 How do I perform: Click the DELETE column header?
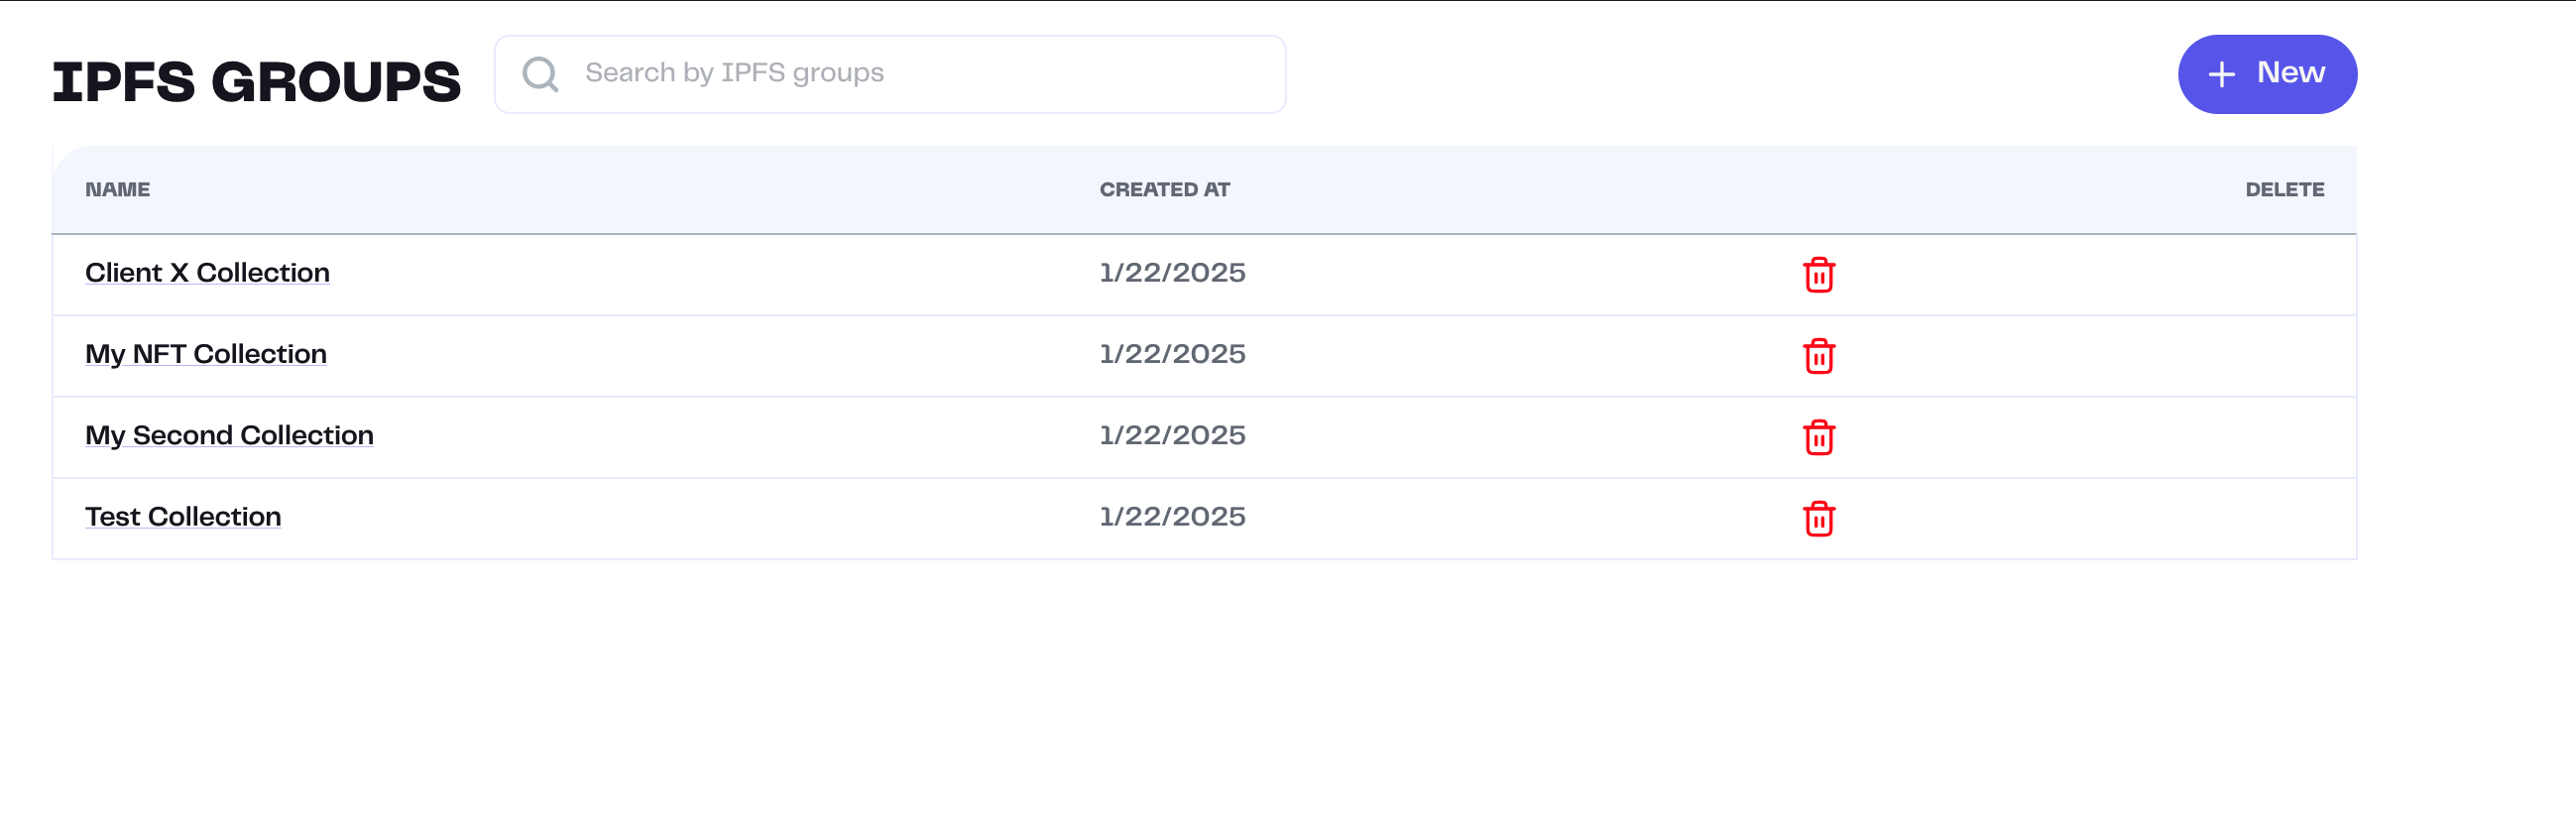pos(2285,189)
